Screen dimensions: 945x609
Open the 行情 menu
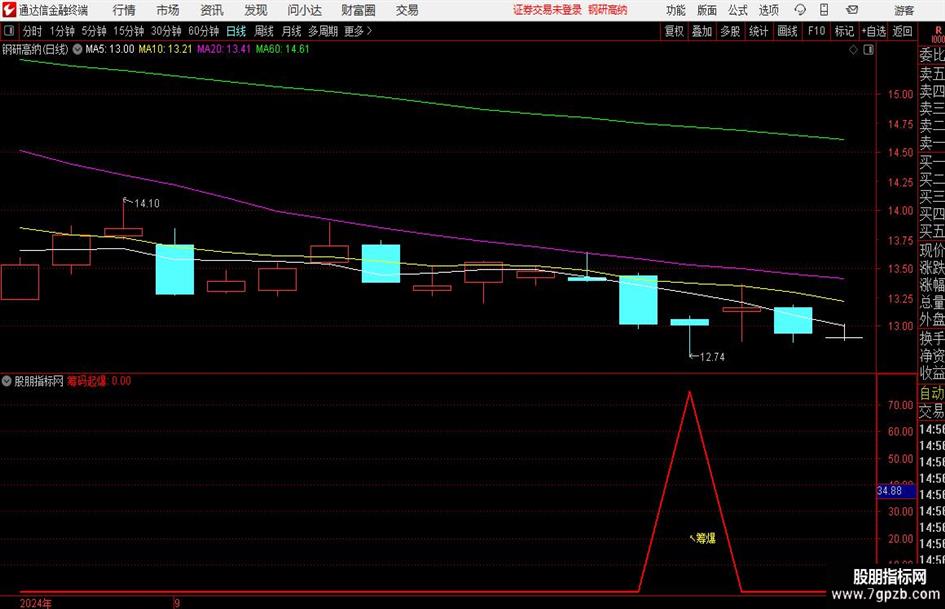tap(124, 10)
